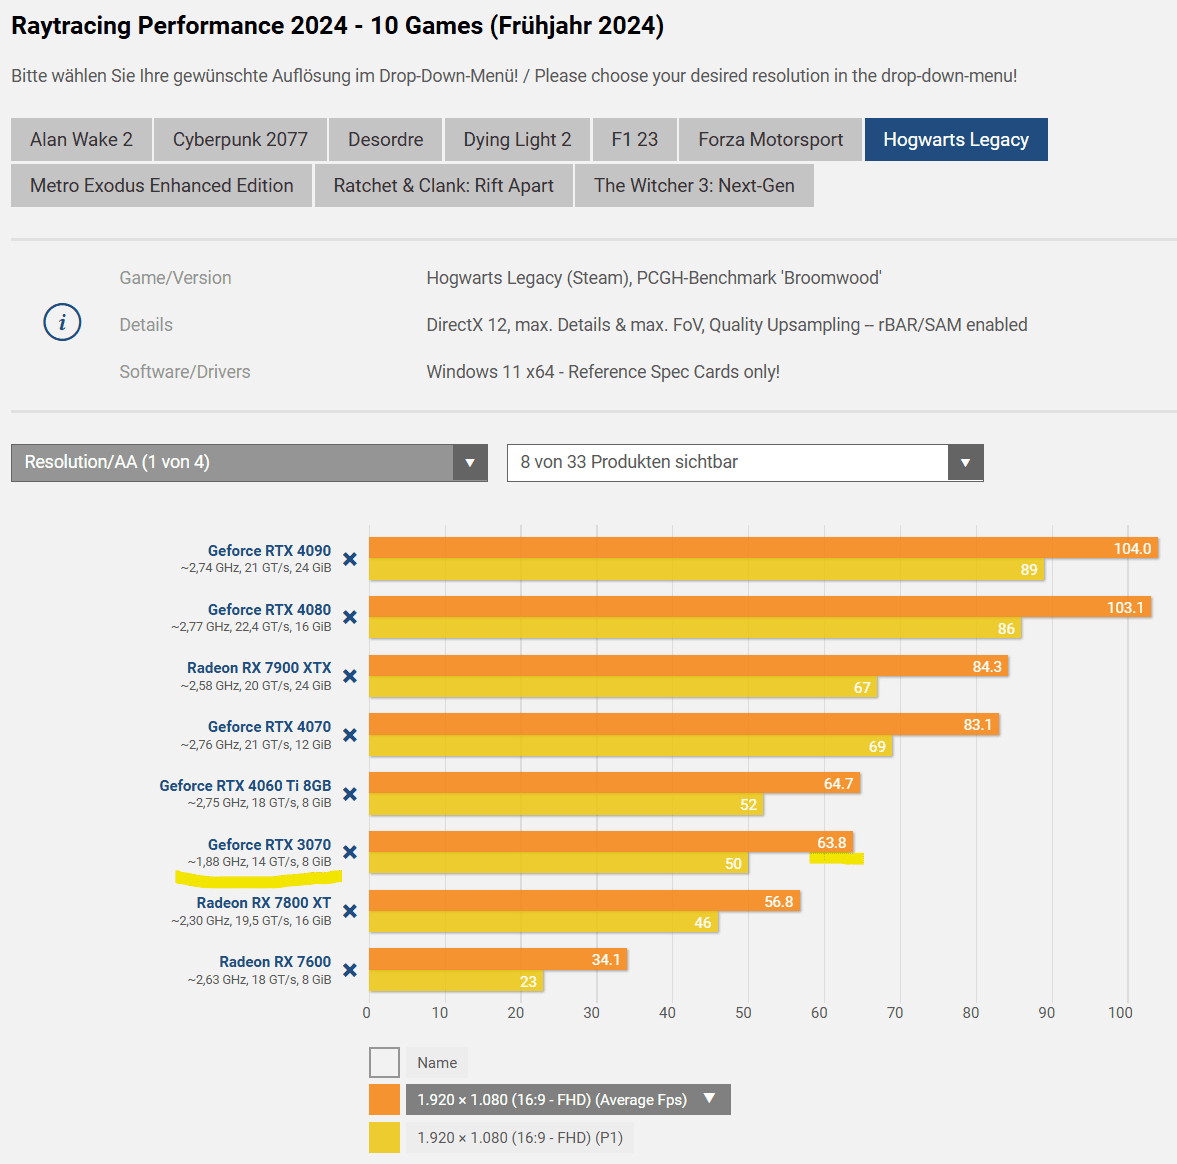
Task: Click the RX 7800 XT yellow 46 bar
Action: (544, 922)
